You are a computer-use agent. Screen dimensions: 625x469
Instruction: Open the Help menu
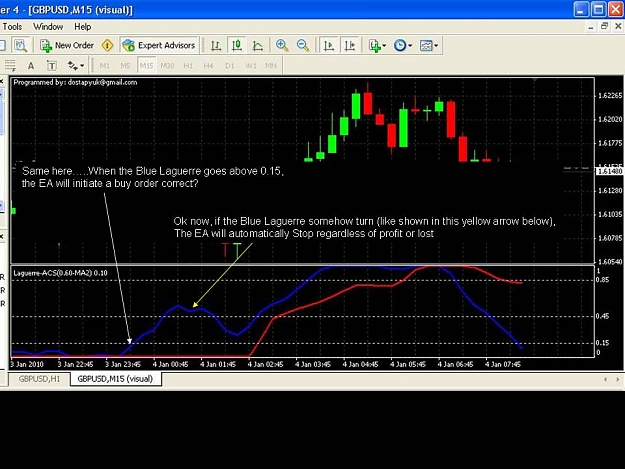(83, 27)
